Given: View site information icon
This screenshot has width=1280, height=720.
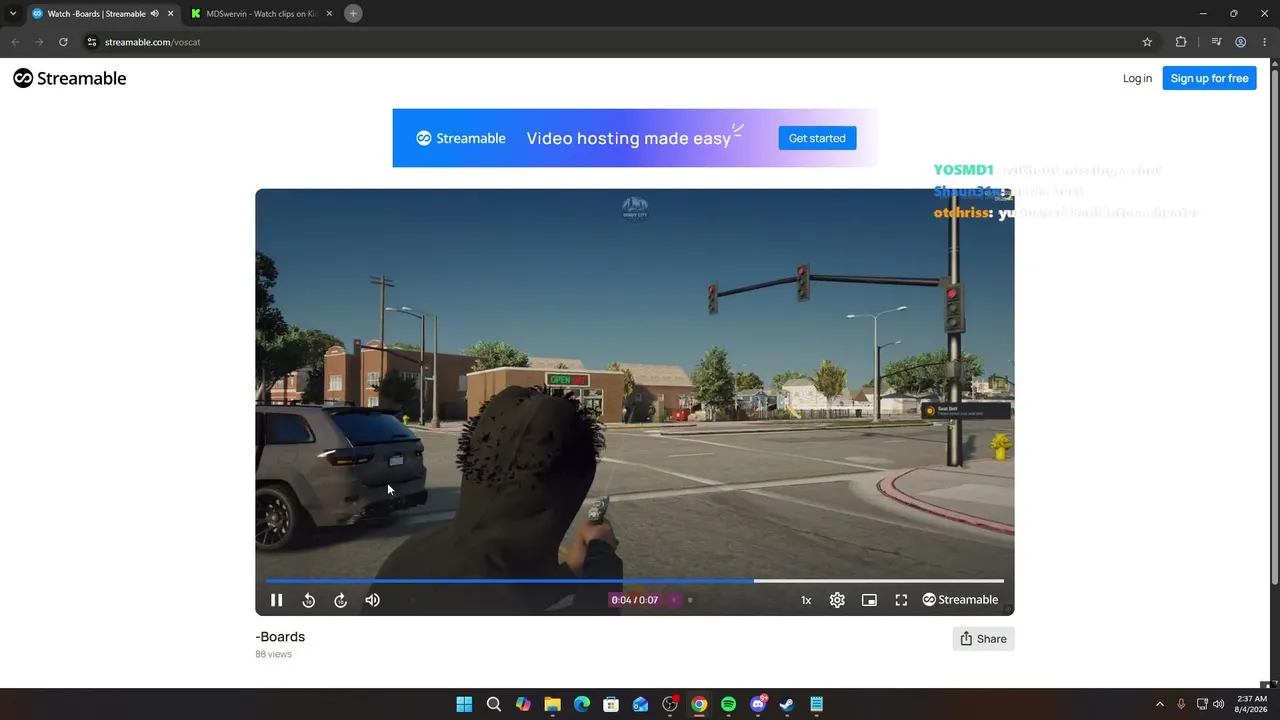Looking at the screenshot, I should tap(91, 42).
